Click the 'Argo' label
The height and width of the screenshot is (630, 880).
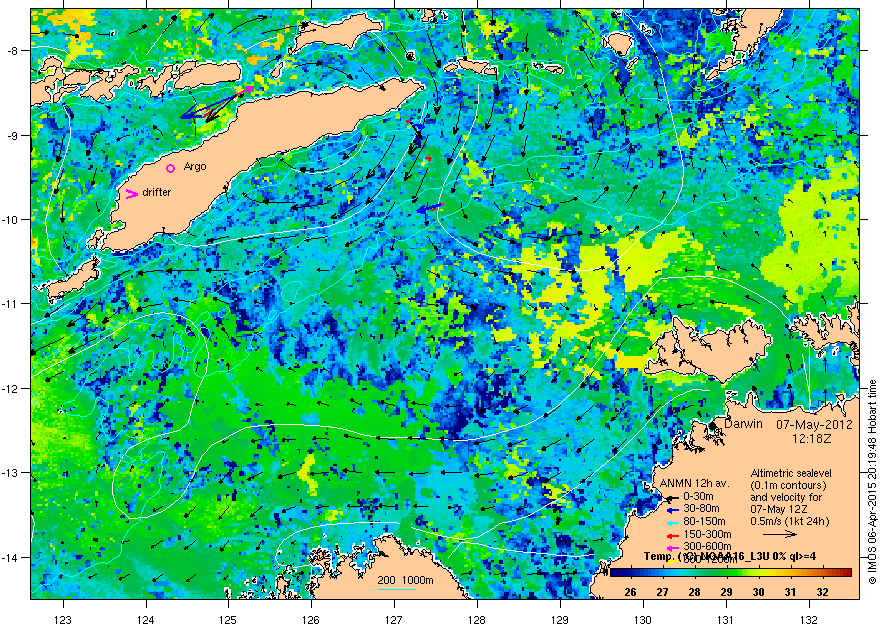click(x=195, y=167)
